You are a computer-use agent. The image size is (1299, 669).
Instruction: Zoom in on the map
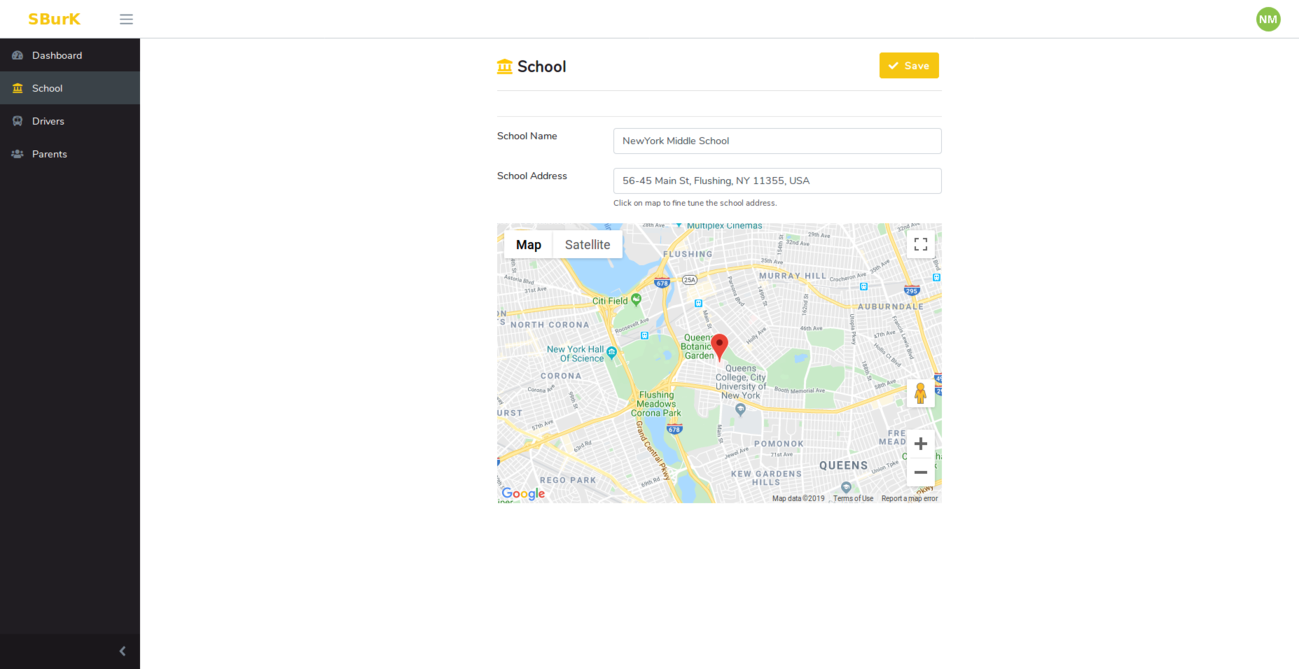pyautogui.click(x=921, y=444)
